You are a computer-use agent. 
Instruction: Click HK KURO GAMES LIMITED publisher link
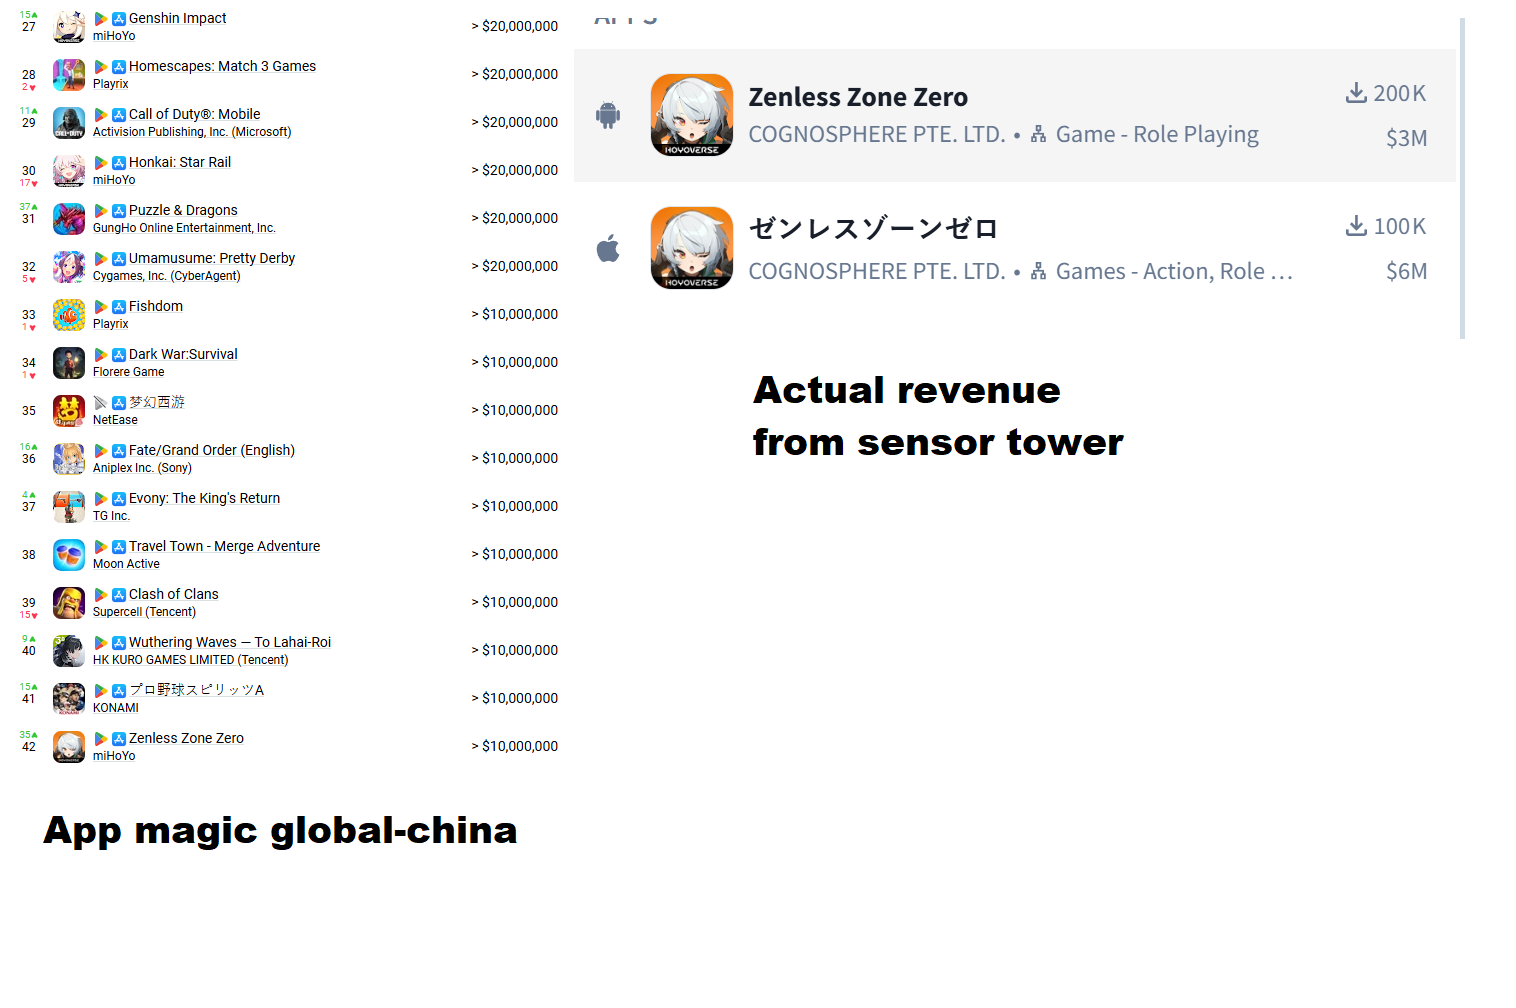(190, 660)
